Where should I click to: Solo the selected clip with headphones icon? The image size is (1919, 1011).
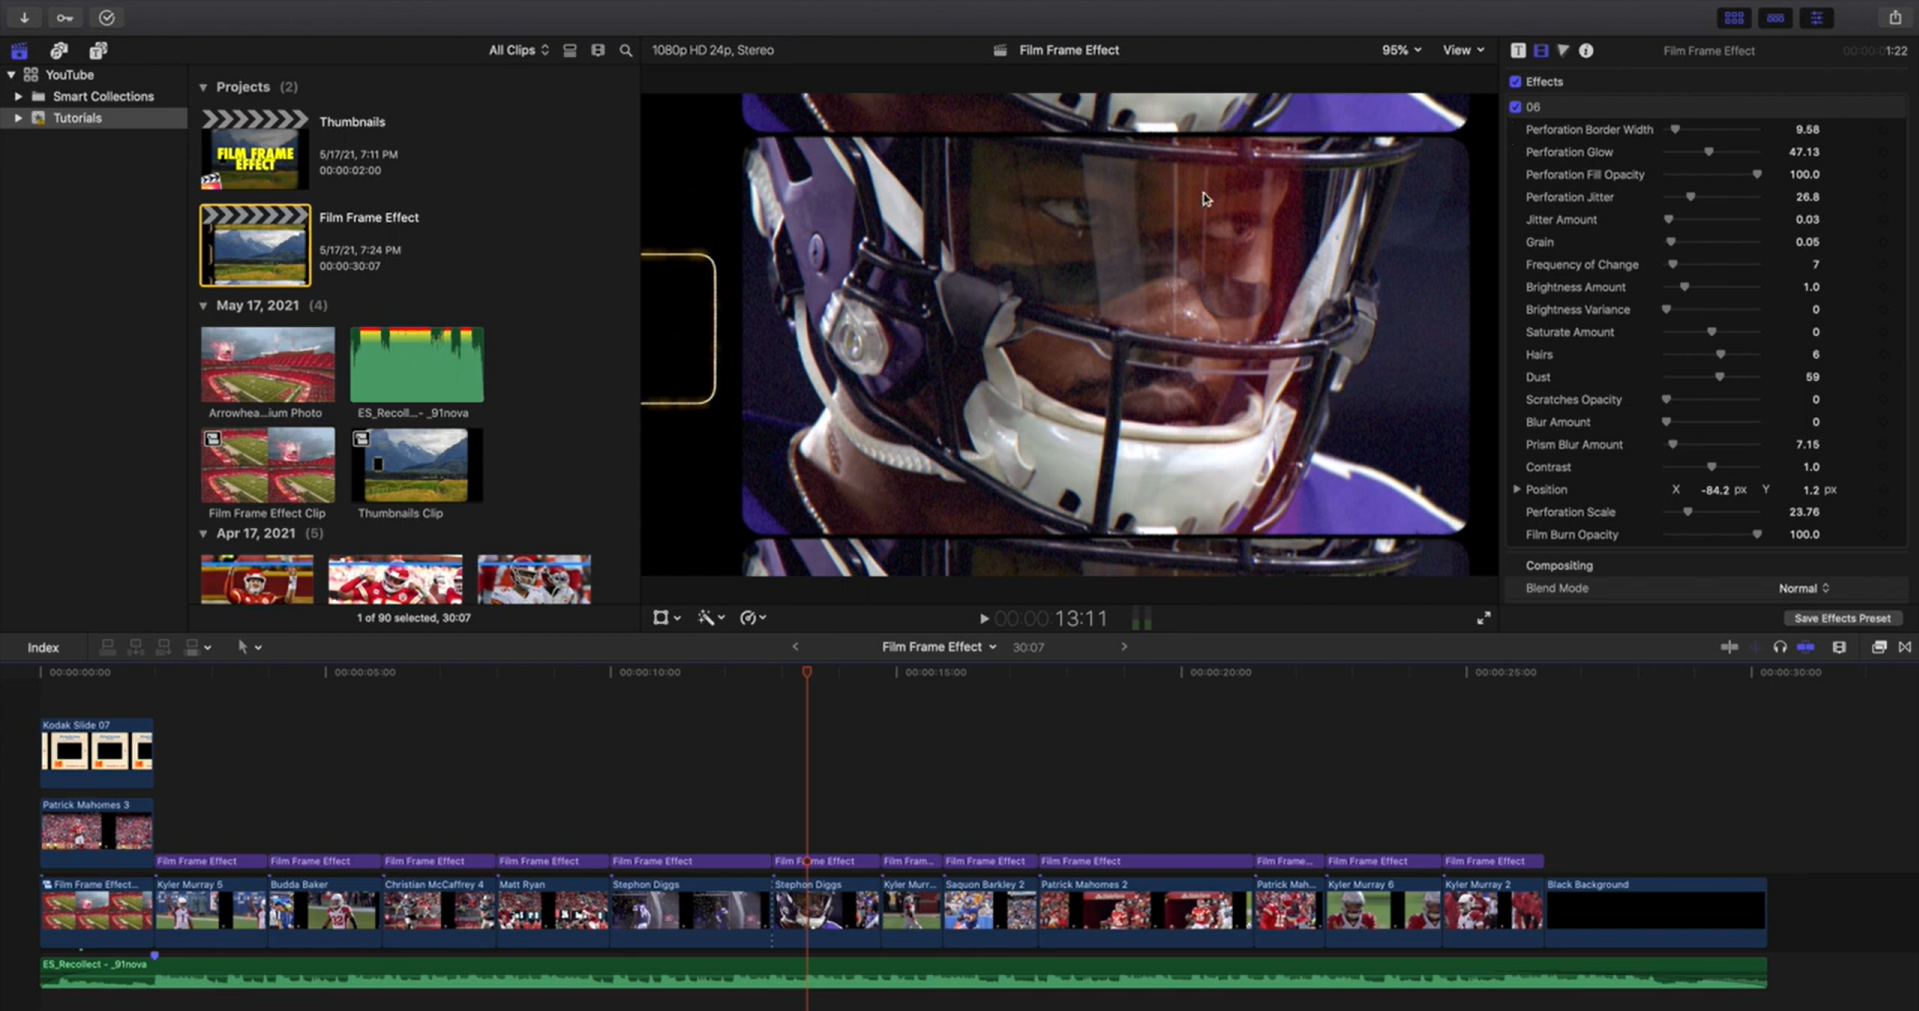pyautogui.click(x=1779, y=647)
